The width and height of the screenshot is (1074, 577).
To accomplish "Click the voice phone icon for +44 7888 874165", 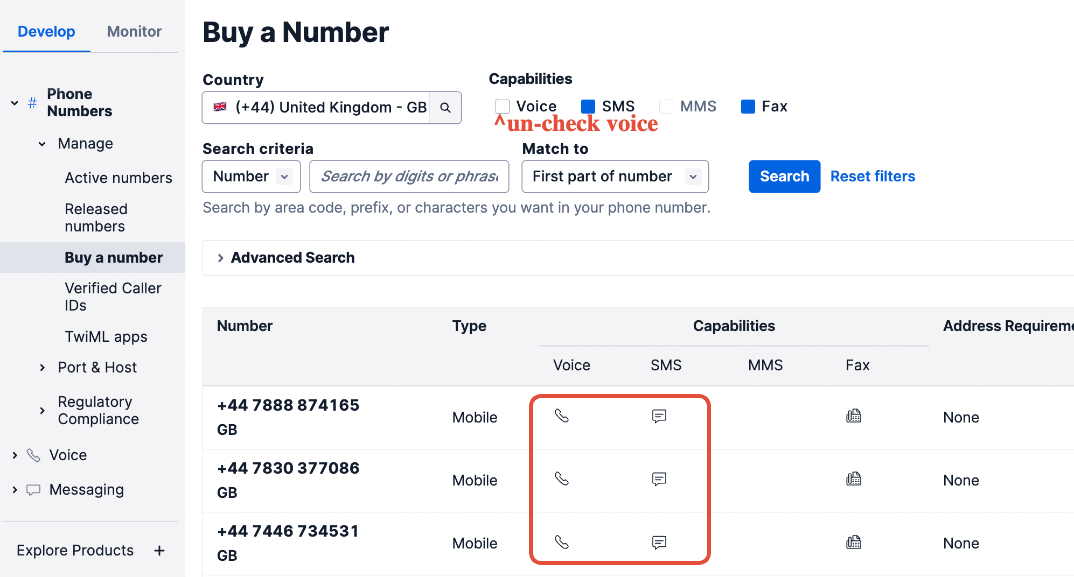I will pyautogui.click(x=562, y=416).
